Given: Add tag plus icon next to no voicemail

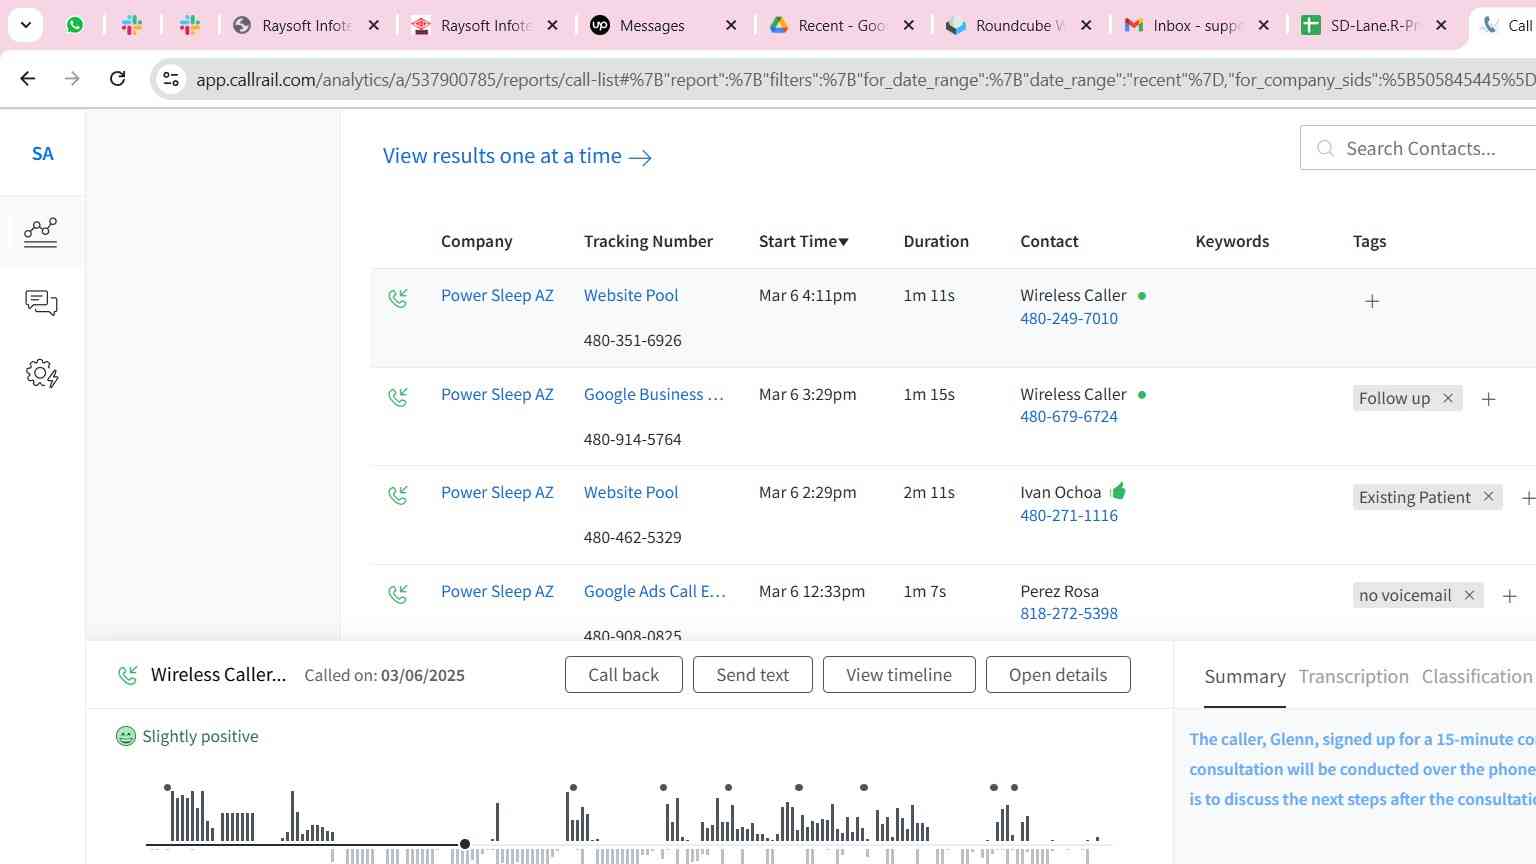Looking at the screenshot, I should click(1510, 596).
